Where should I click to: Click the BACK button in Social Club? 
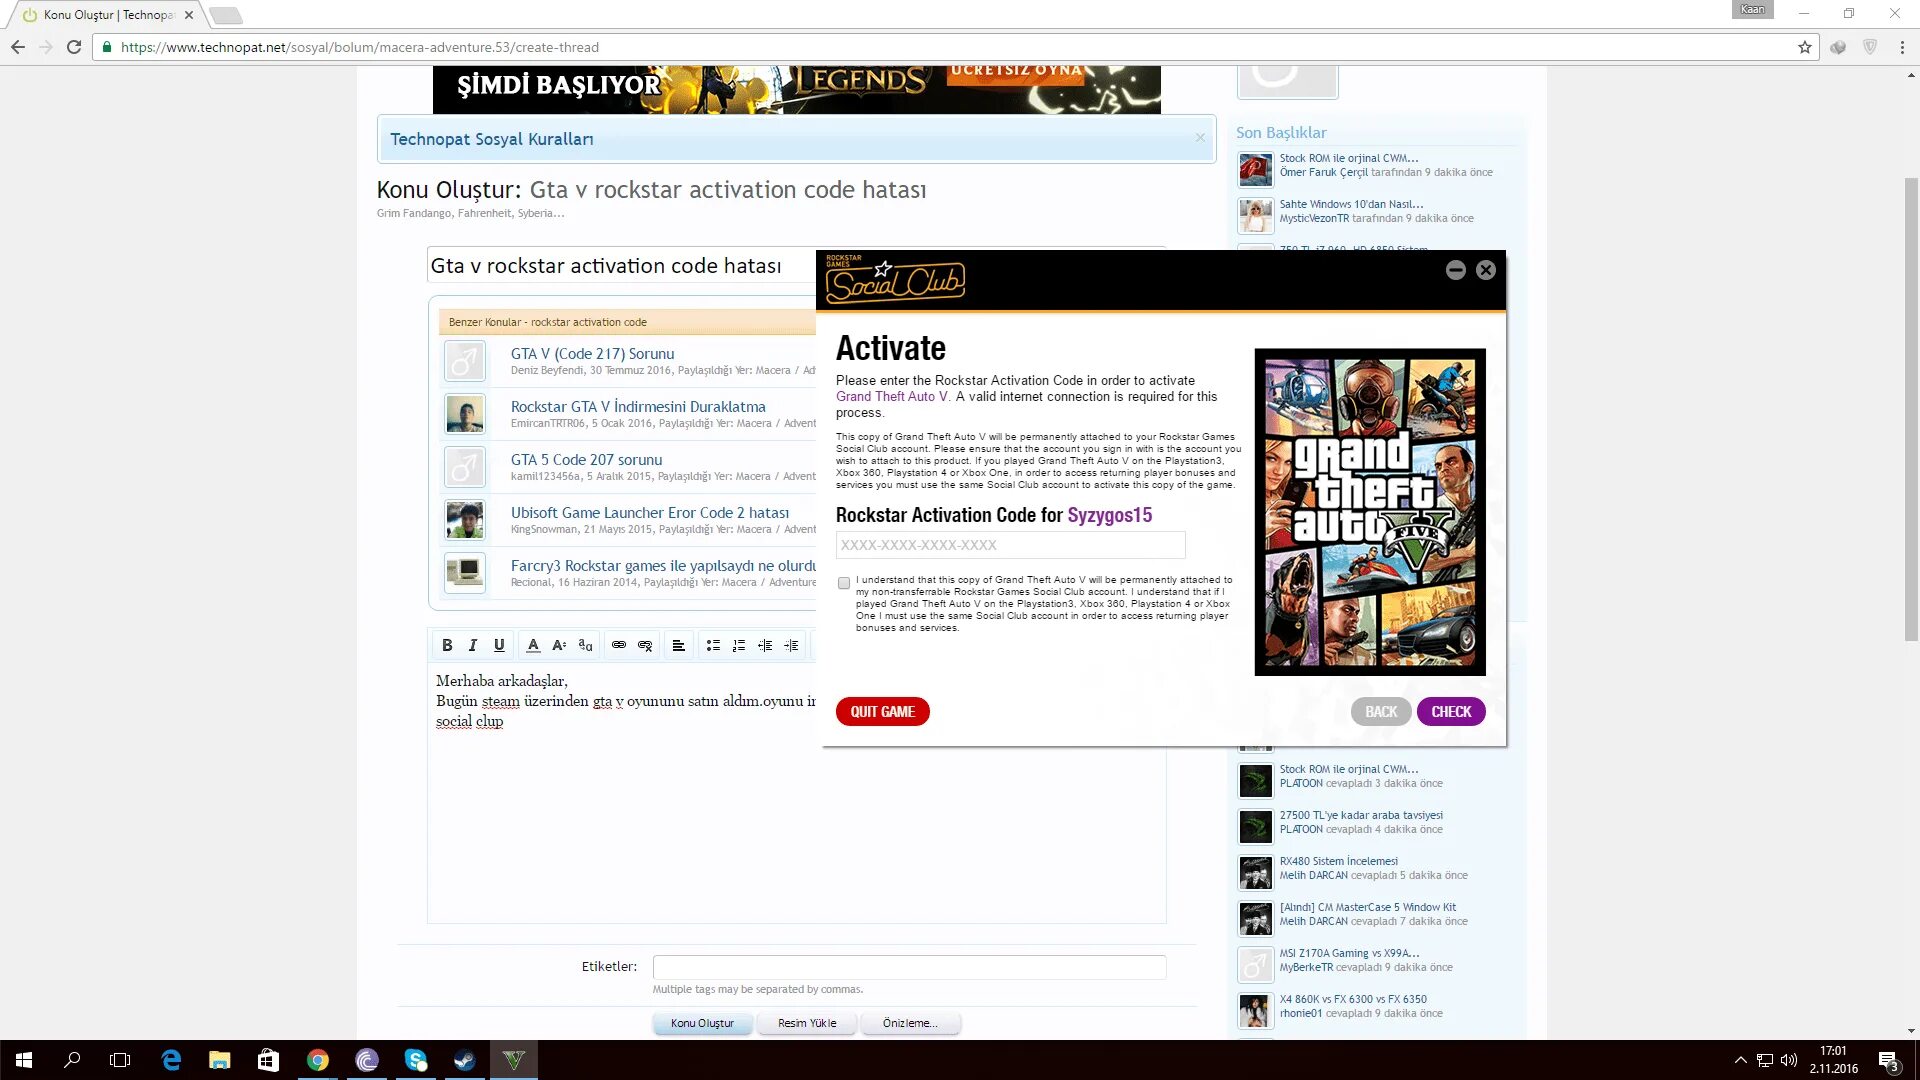pos(1381,711)
